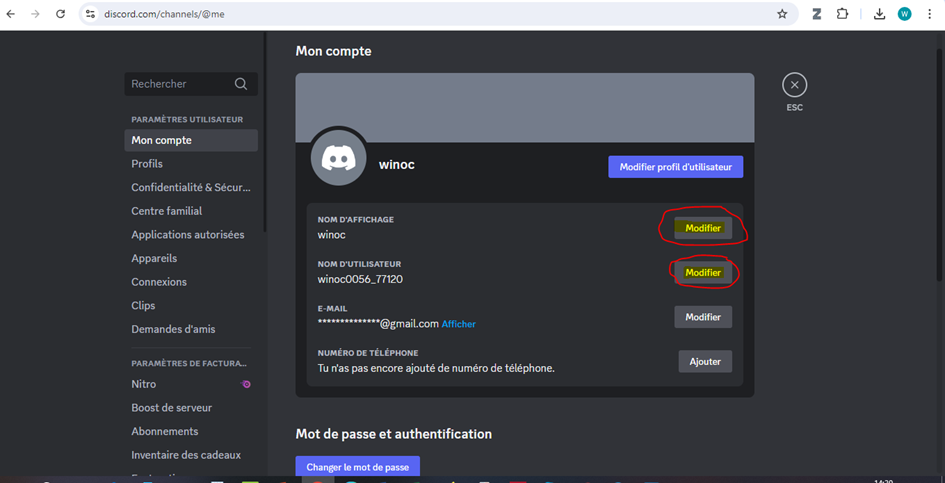This screenshot has height=483, width=945.
Task: Reload the page with browser refresh icon
Action: [60, 14]
